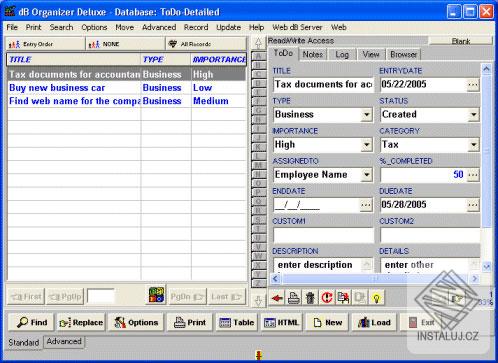This screenshot has width=498, height=363.
Task: Click the Blank button
Action: (460, 41)
